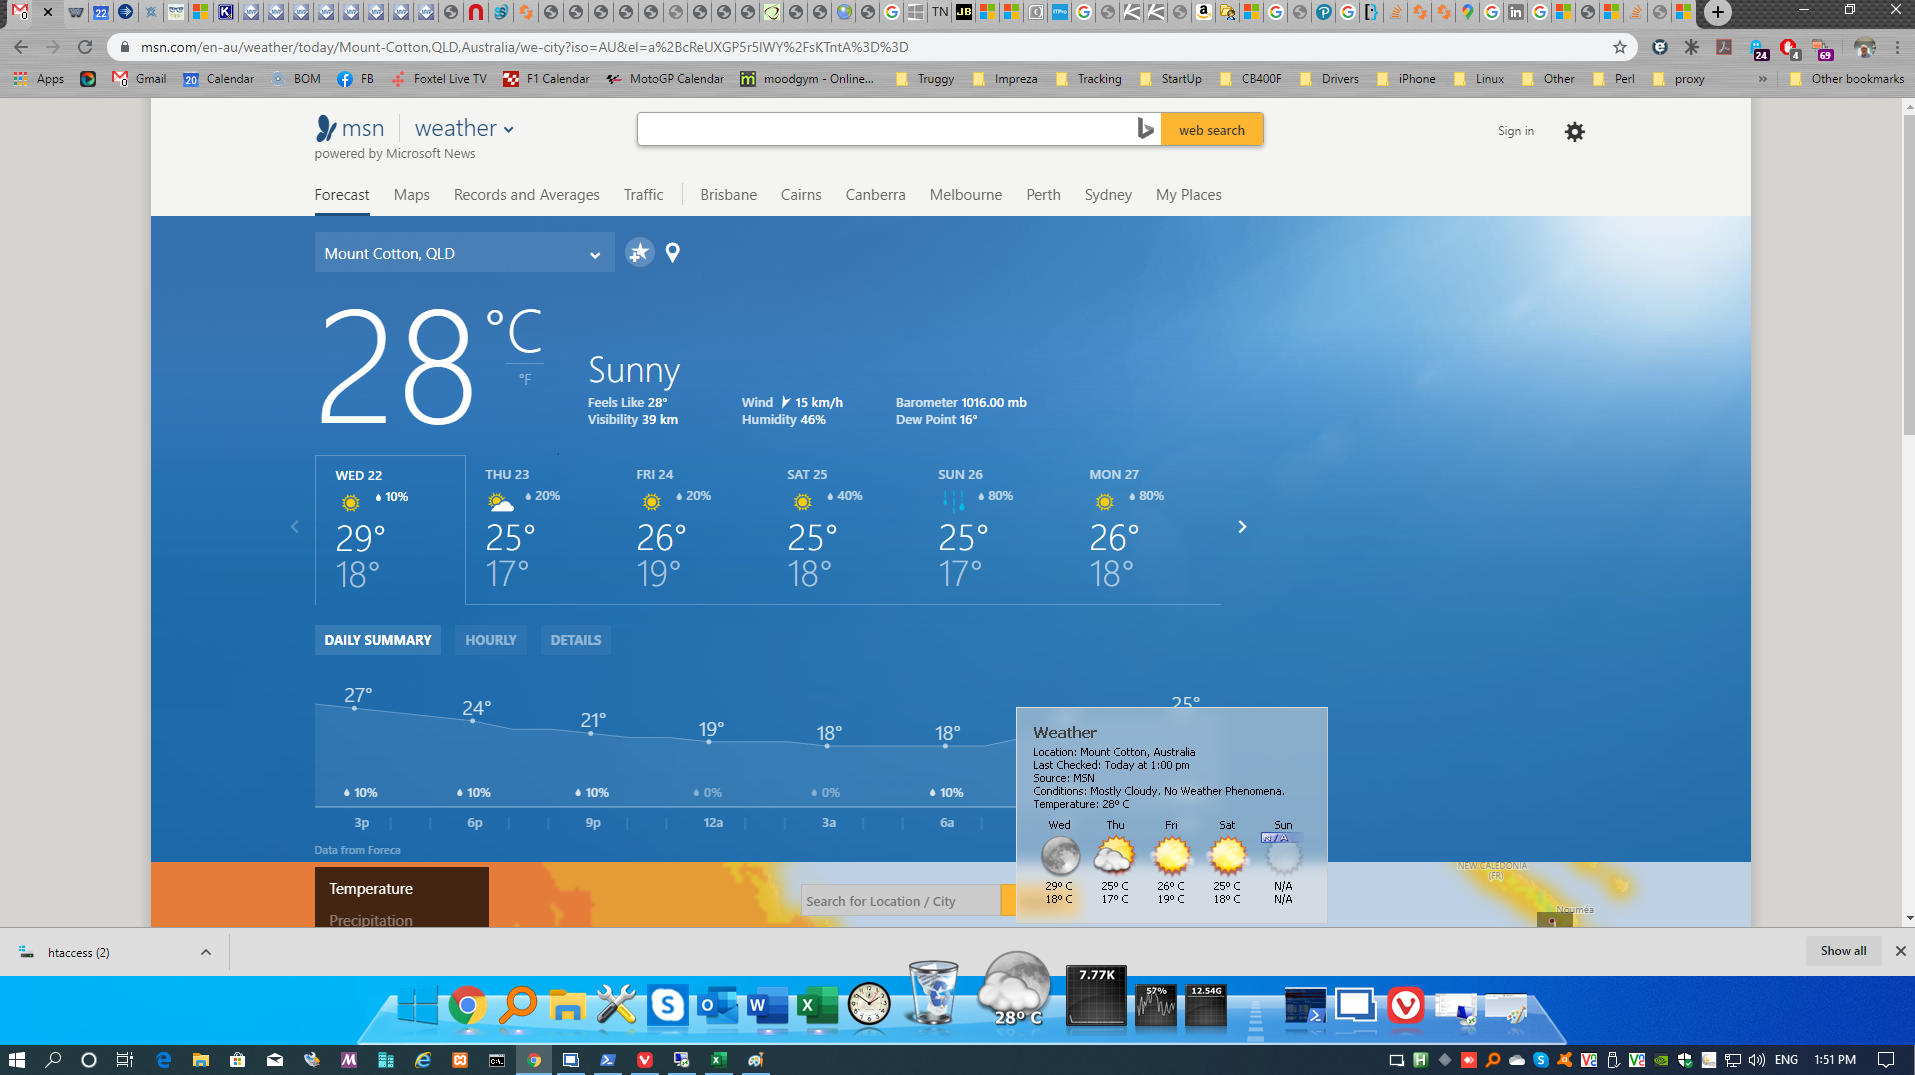The image size is (1915, 1075).
Task: Switch temperature units to °F
Action: 525,380
